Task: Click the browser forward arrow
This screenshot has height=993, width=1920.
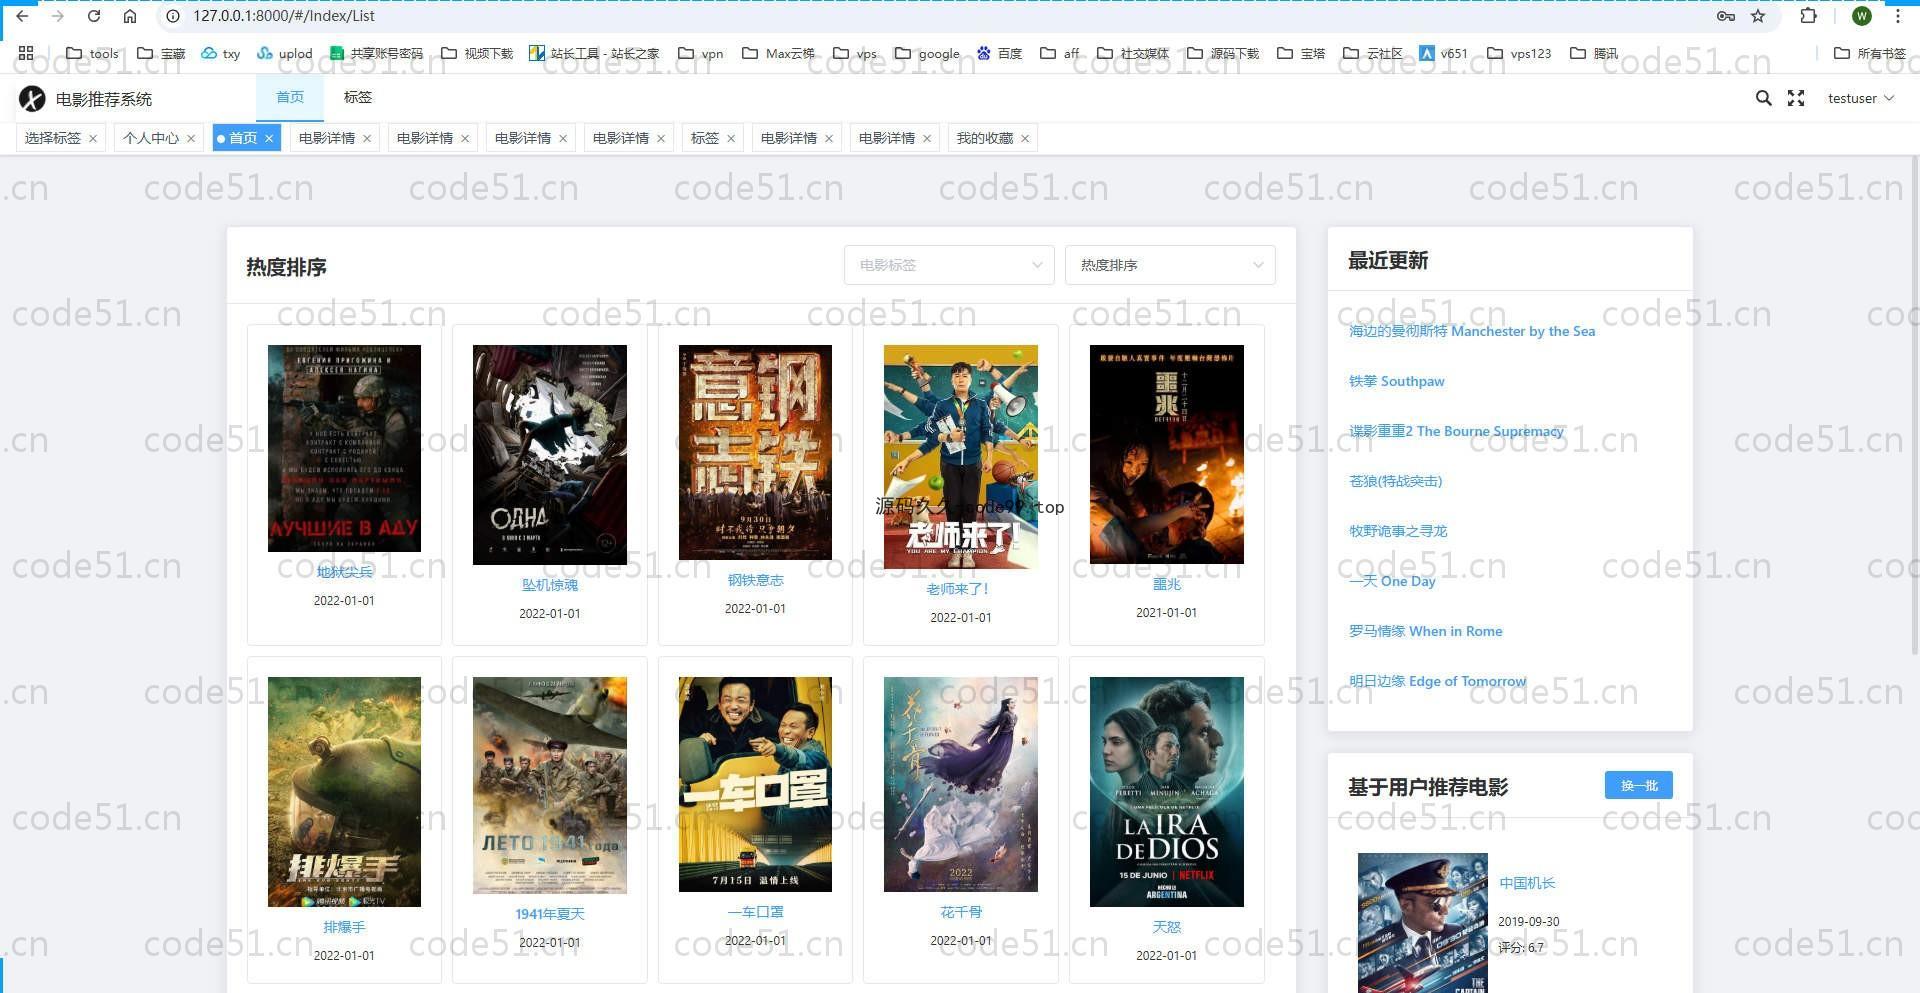Action: [57, 16]
